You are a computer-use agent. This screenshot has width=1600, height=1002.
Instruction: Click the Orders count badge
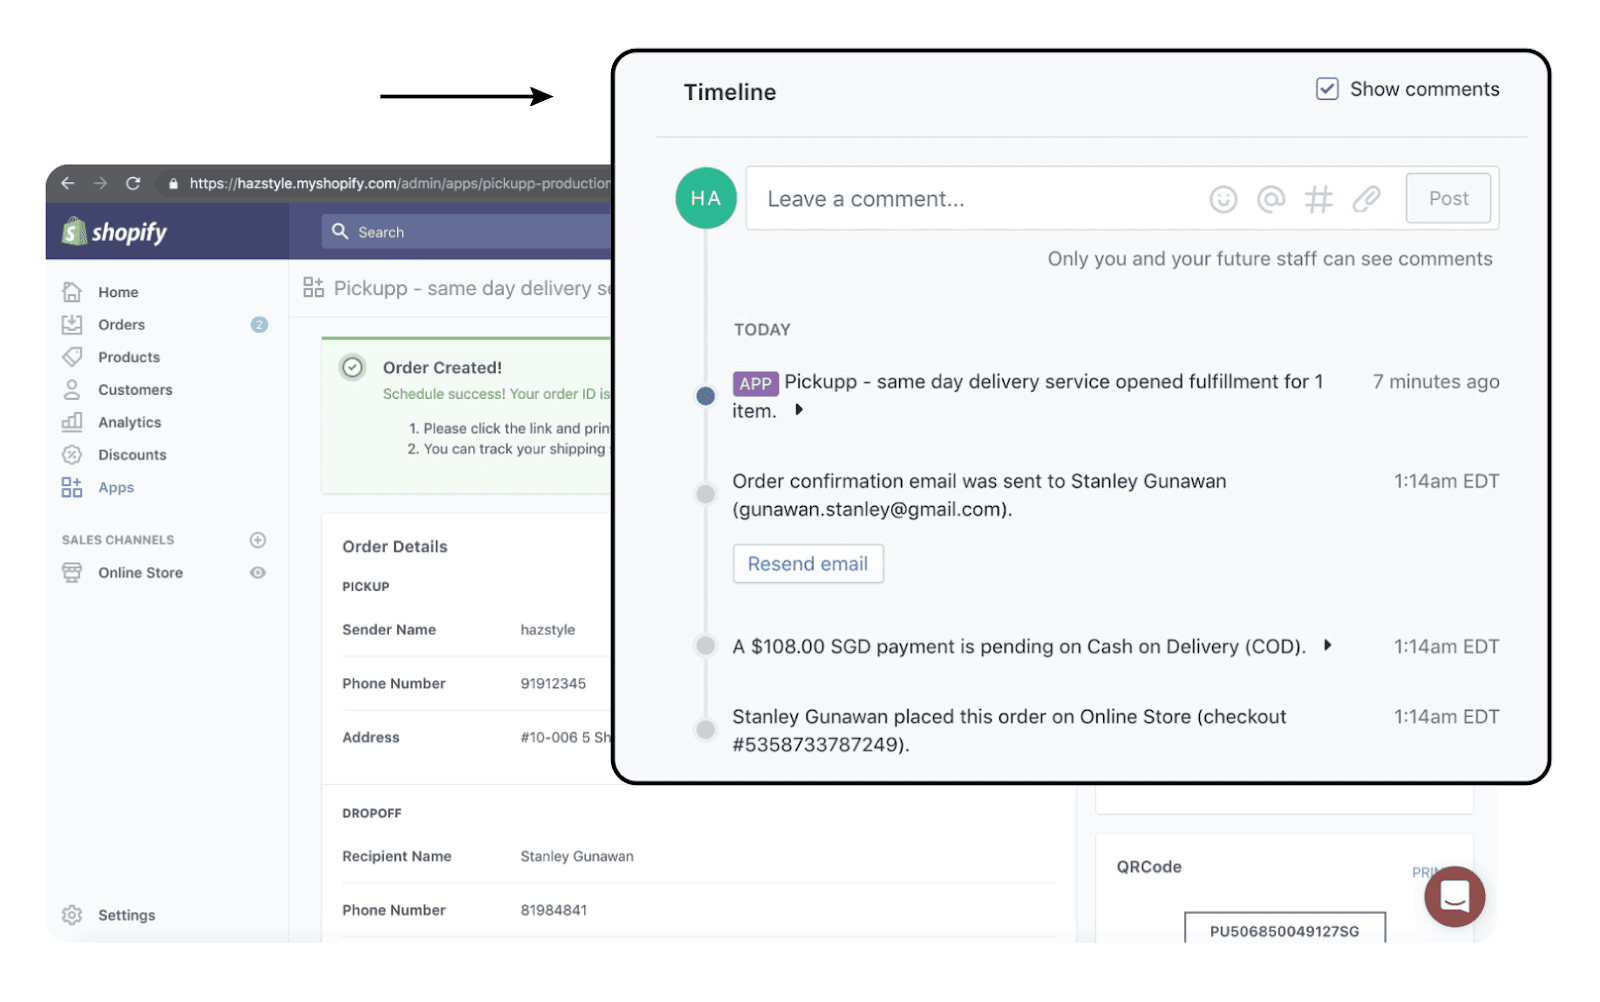(259, 325)
